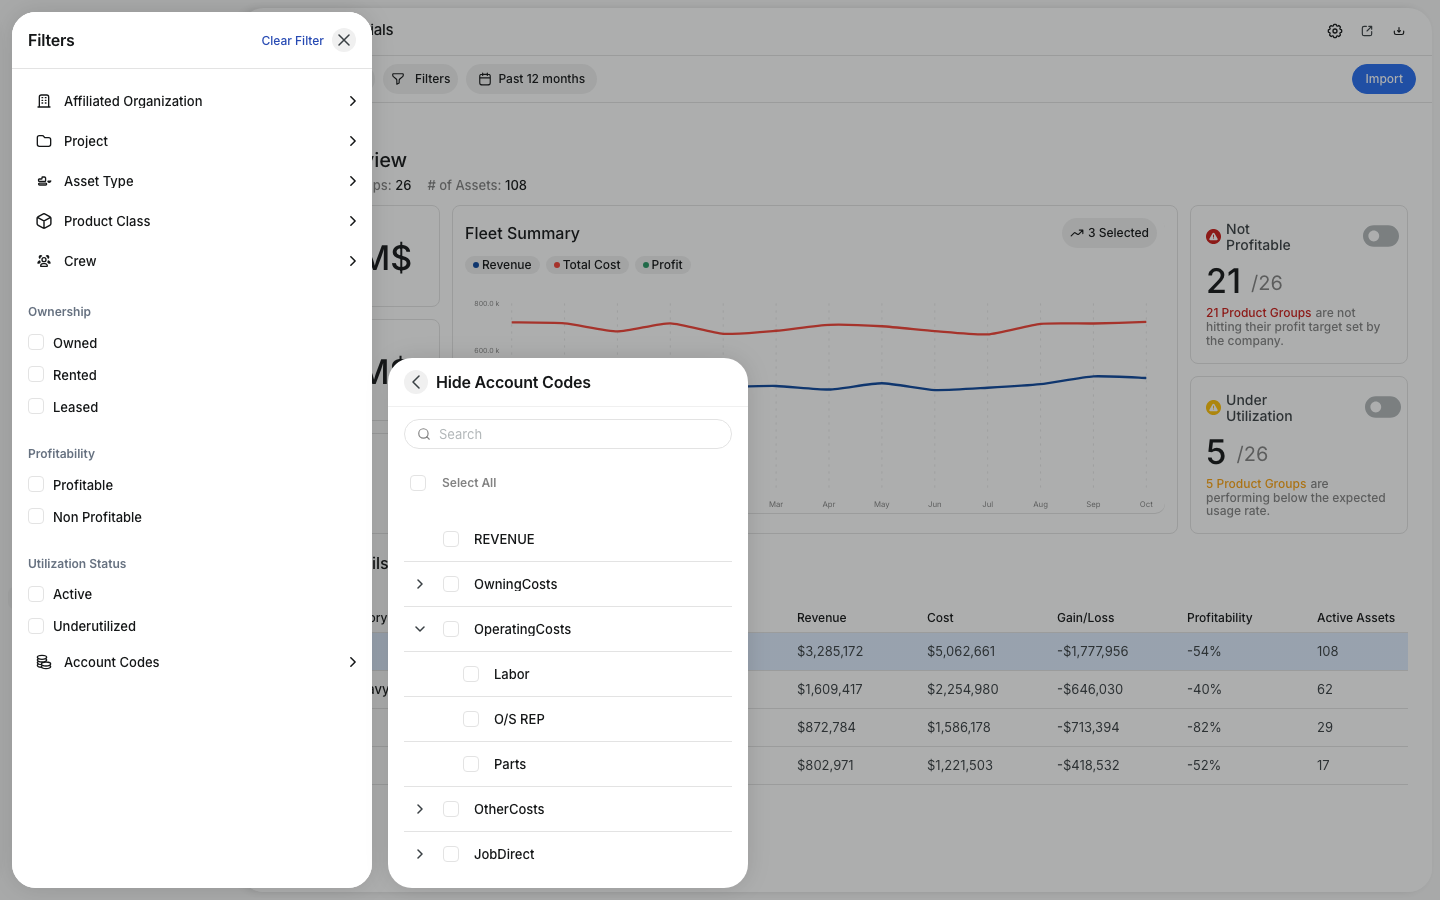Check the Leased ownership checkbox

36,406
